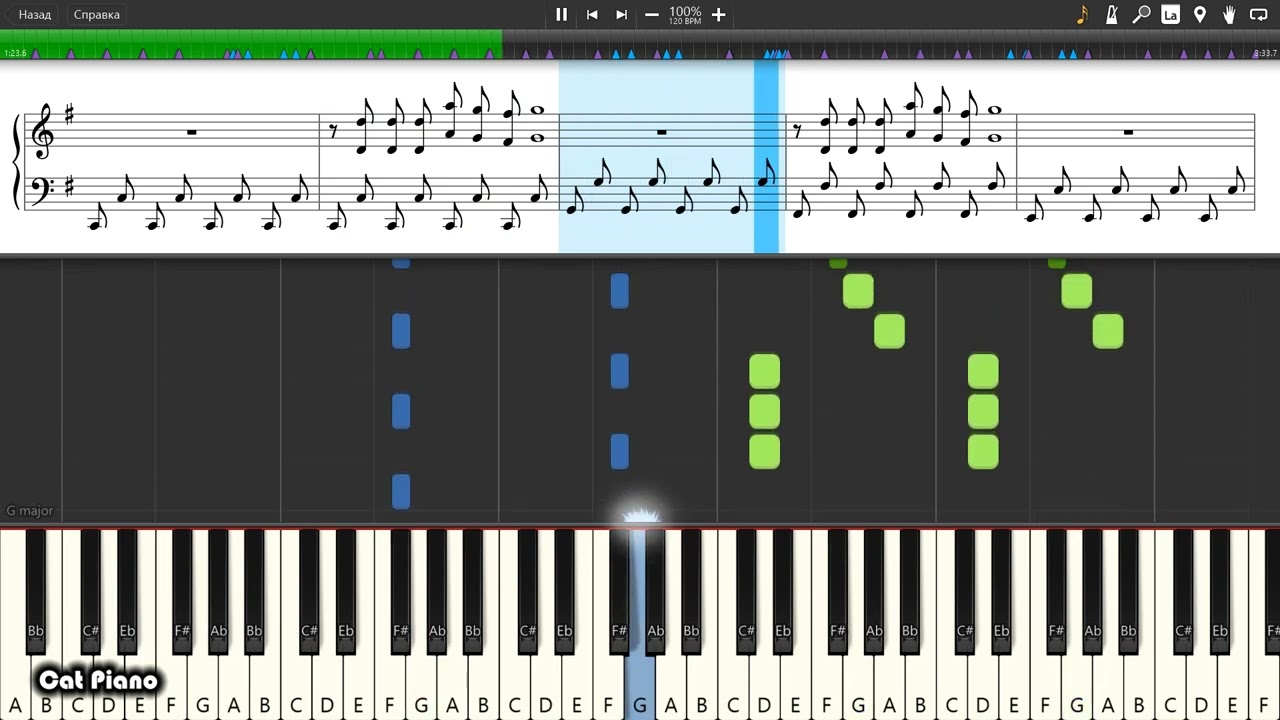Pause the song playback
The width and height of the screenshot is (1280, 720).
pyautogui.click(x=561, y=14)
